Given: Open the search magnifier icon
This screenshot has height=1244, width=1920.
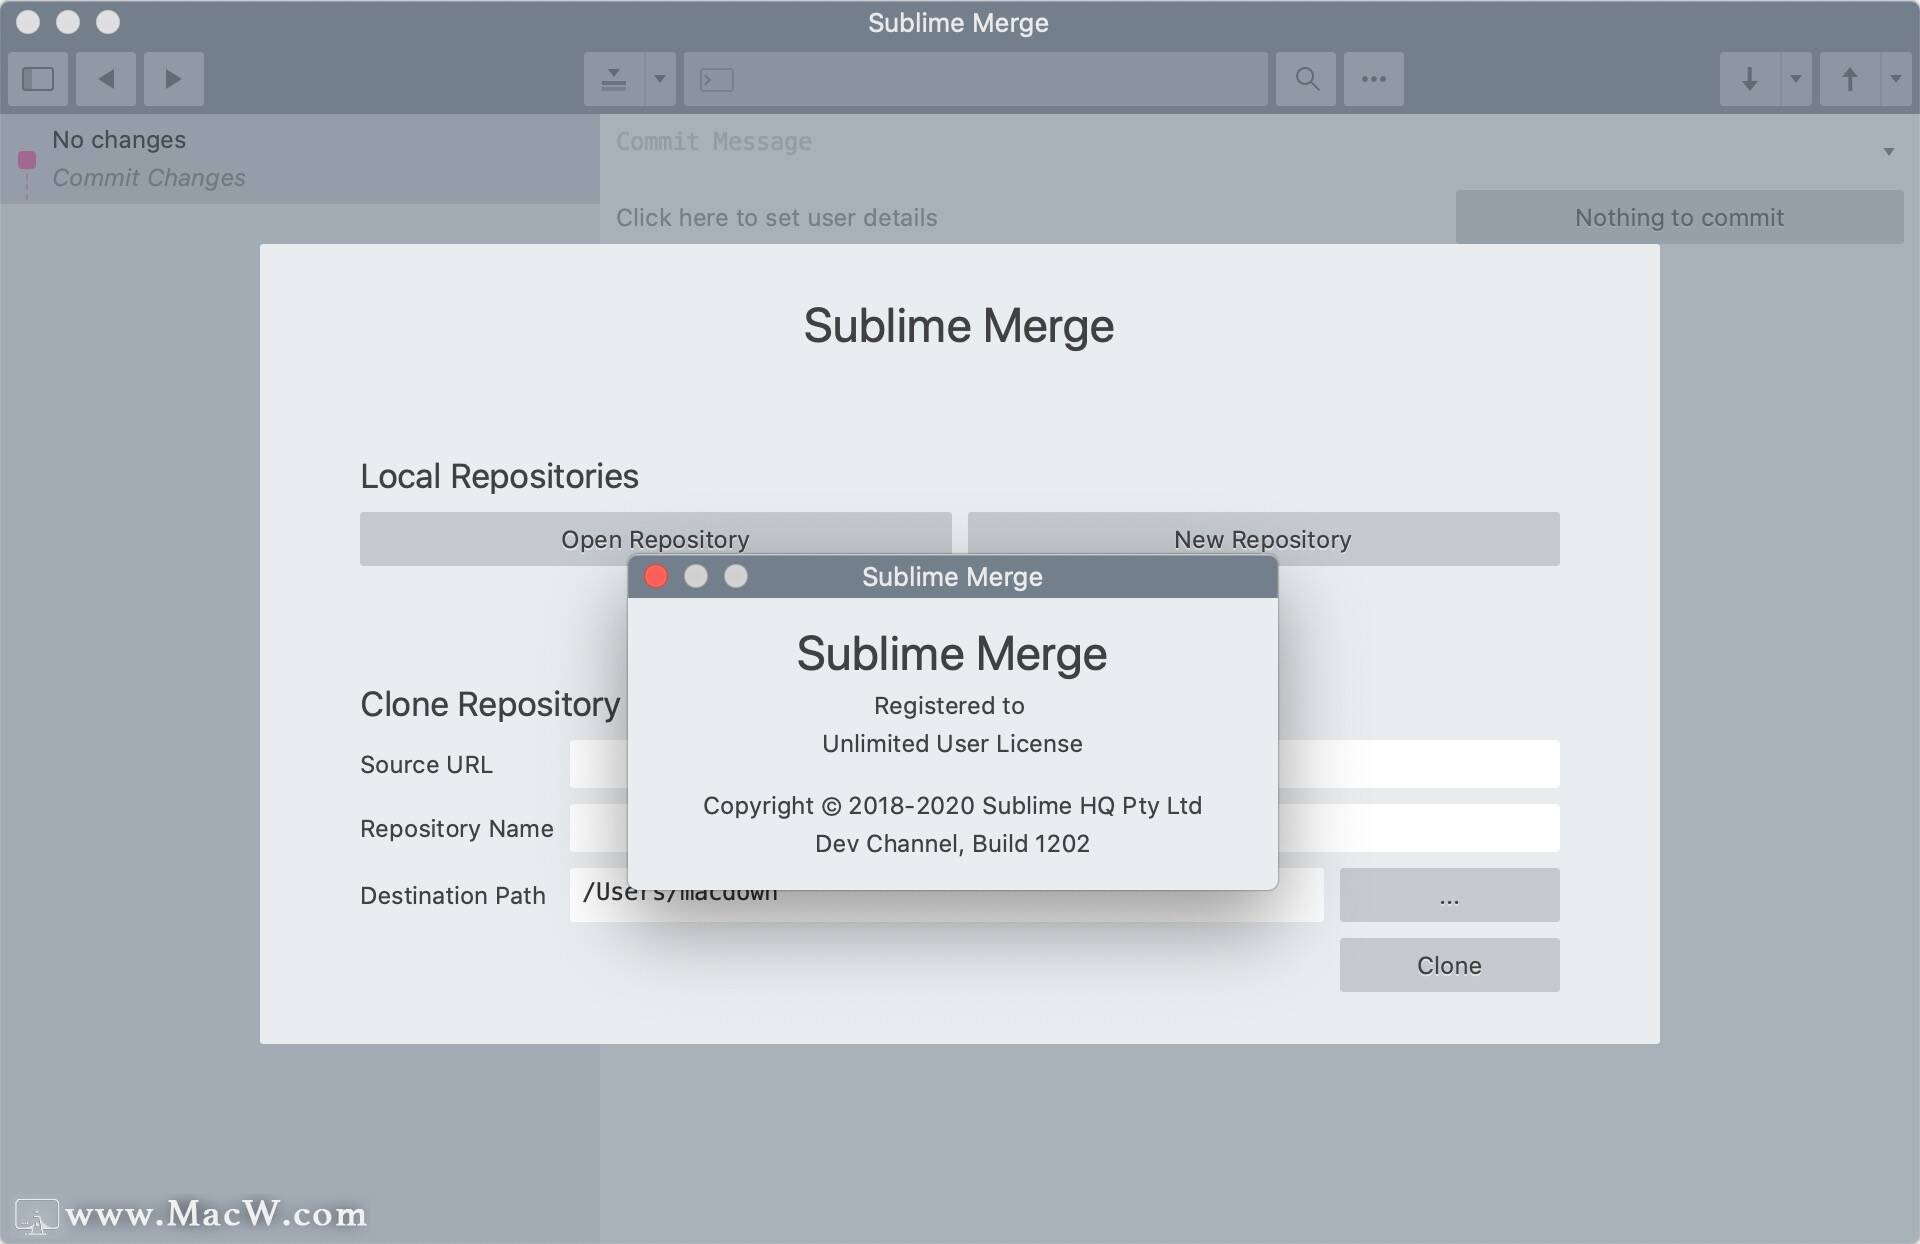Looking at the screenshot, I should 1306,79.
